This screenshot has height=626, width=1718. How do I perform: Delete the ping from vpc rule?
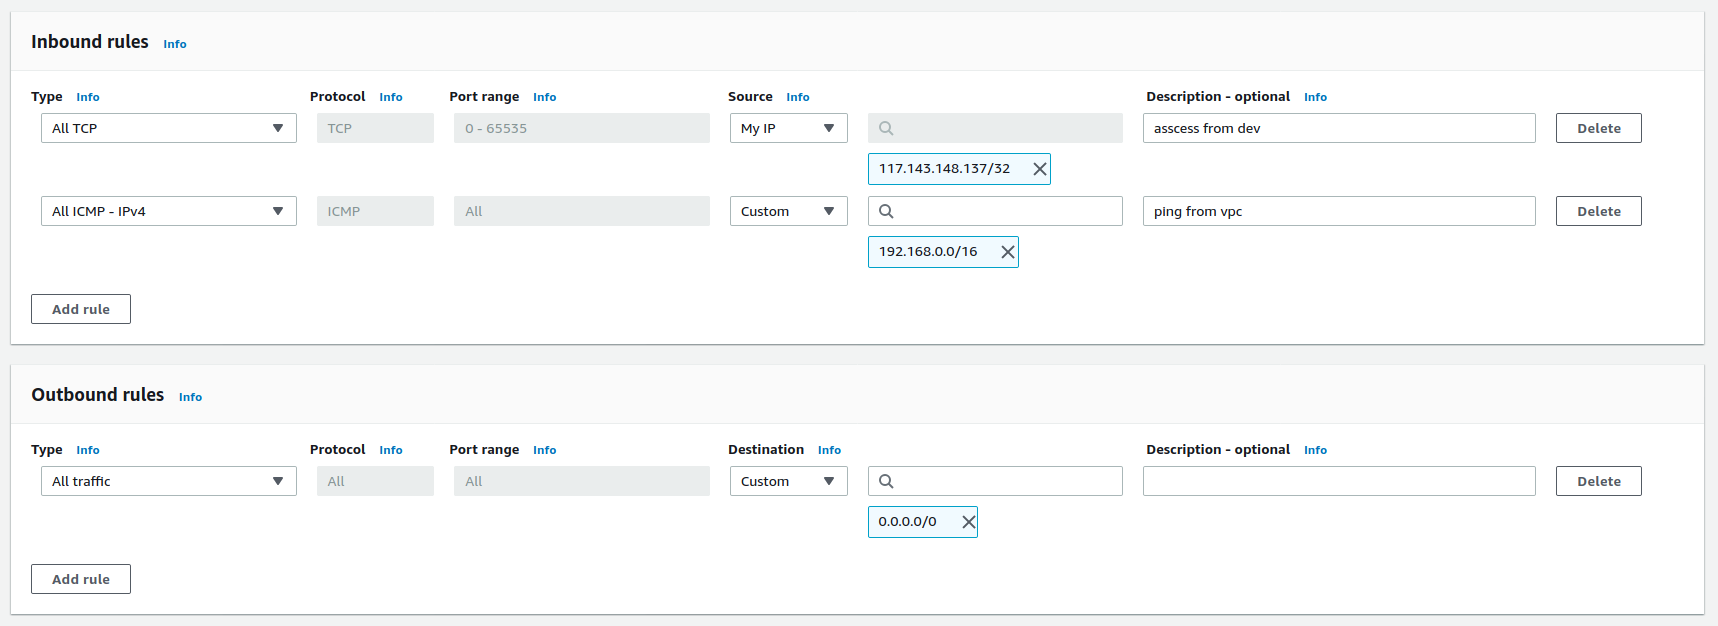[1598, 211]
